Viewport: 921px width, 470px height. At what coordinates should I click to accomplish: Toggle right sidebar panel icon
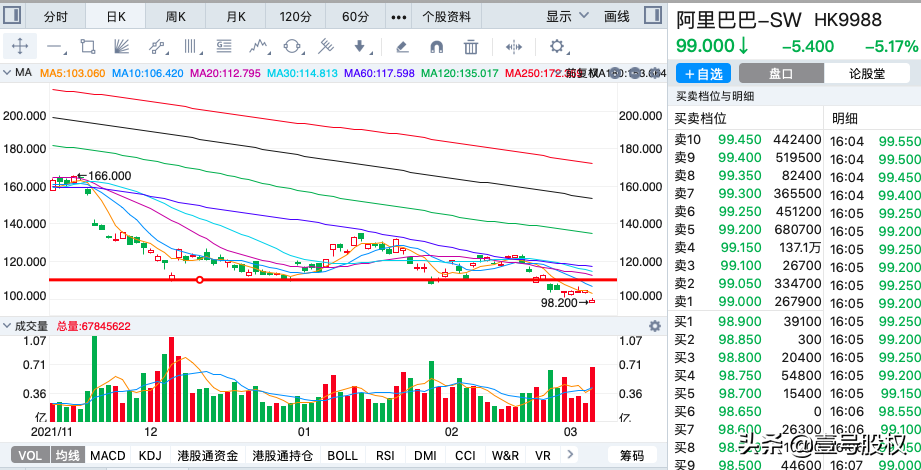point(652,15)
